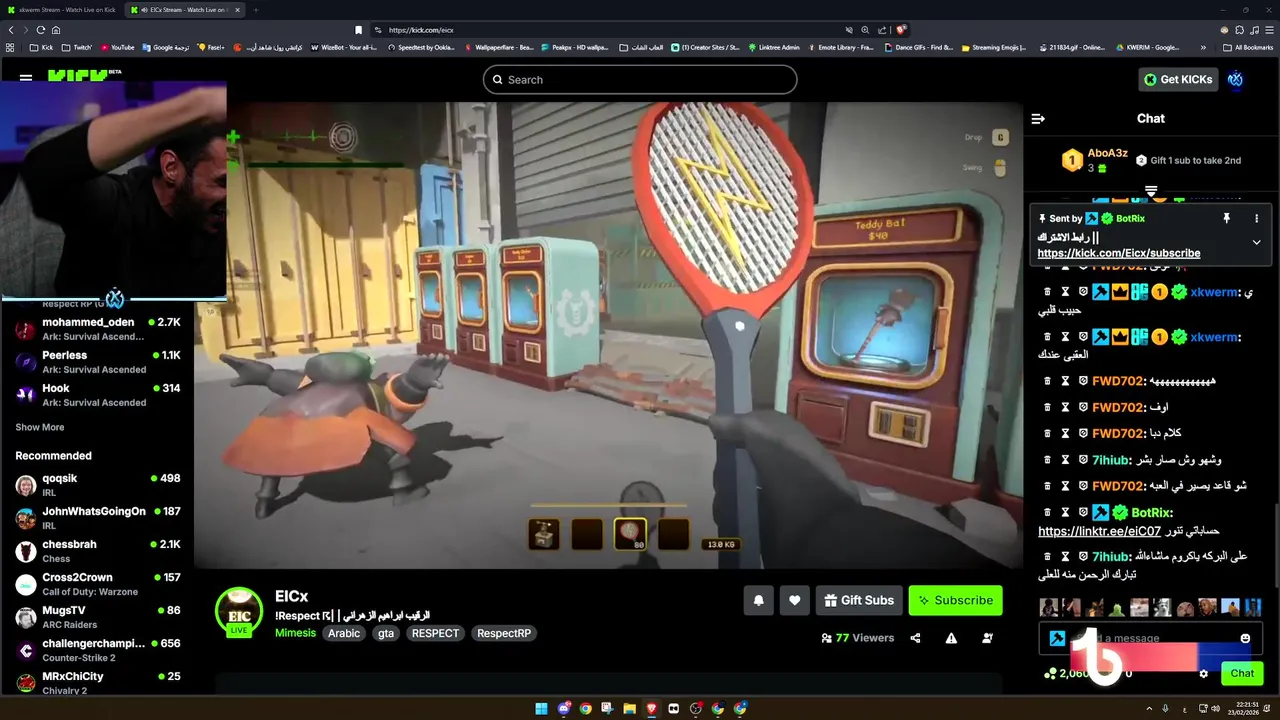Delete the FWD702 'اوف' message
Image resolution: width=1280 pixels, height=720 pixels.
point(1047,407)
